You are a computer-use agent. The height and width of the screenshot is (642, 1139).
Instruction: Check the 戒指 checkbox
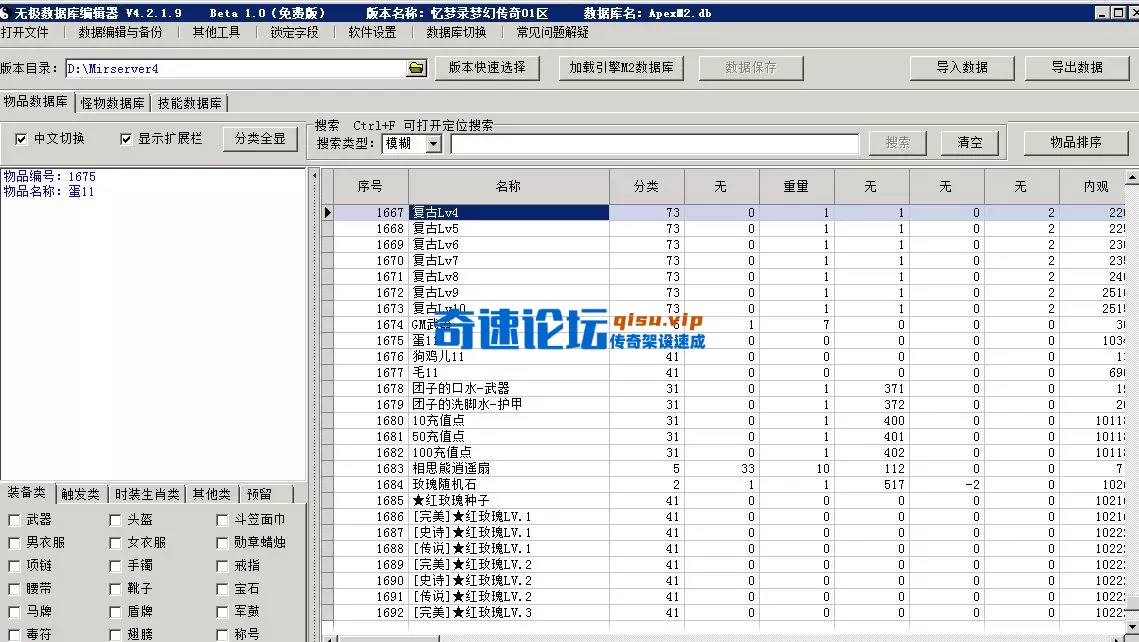(x=221, y=565)
